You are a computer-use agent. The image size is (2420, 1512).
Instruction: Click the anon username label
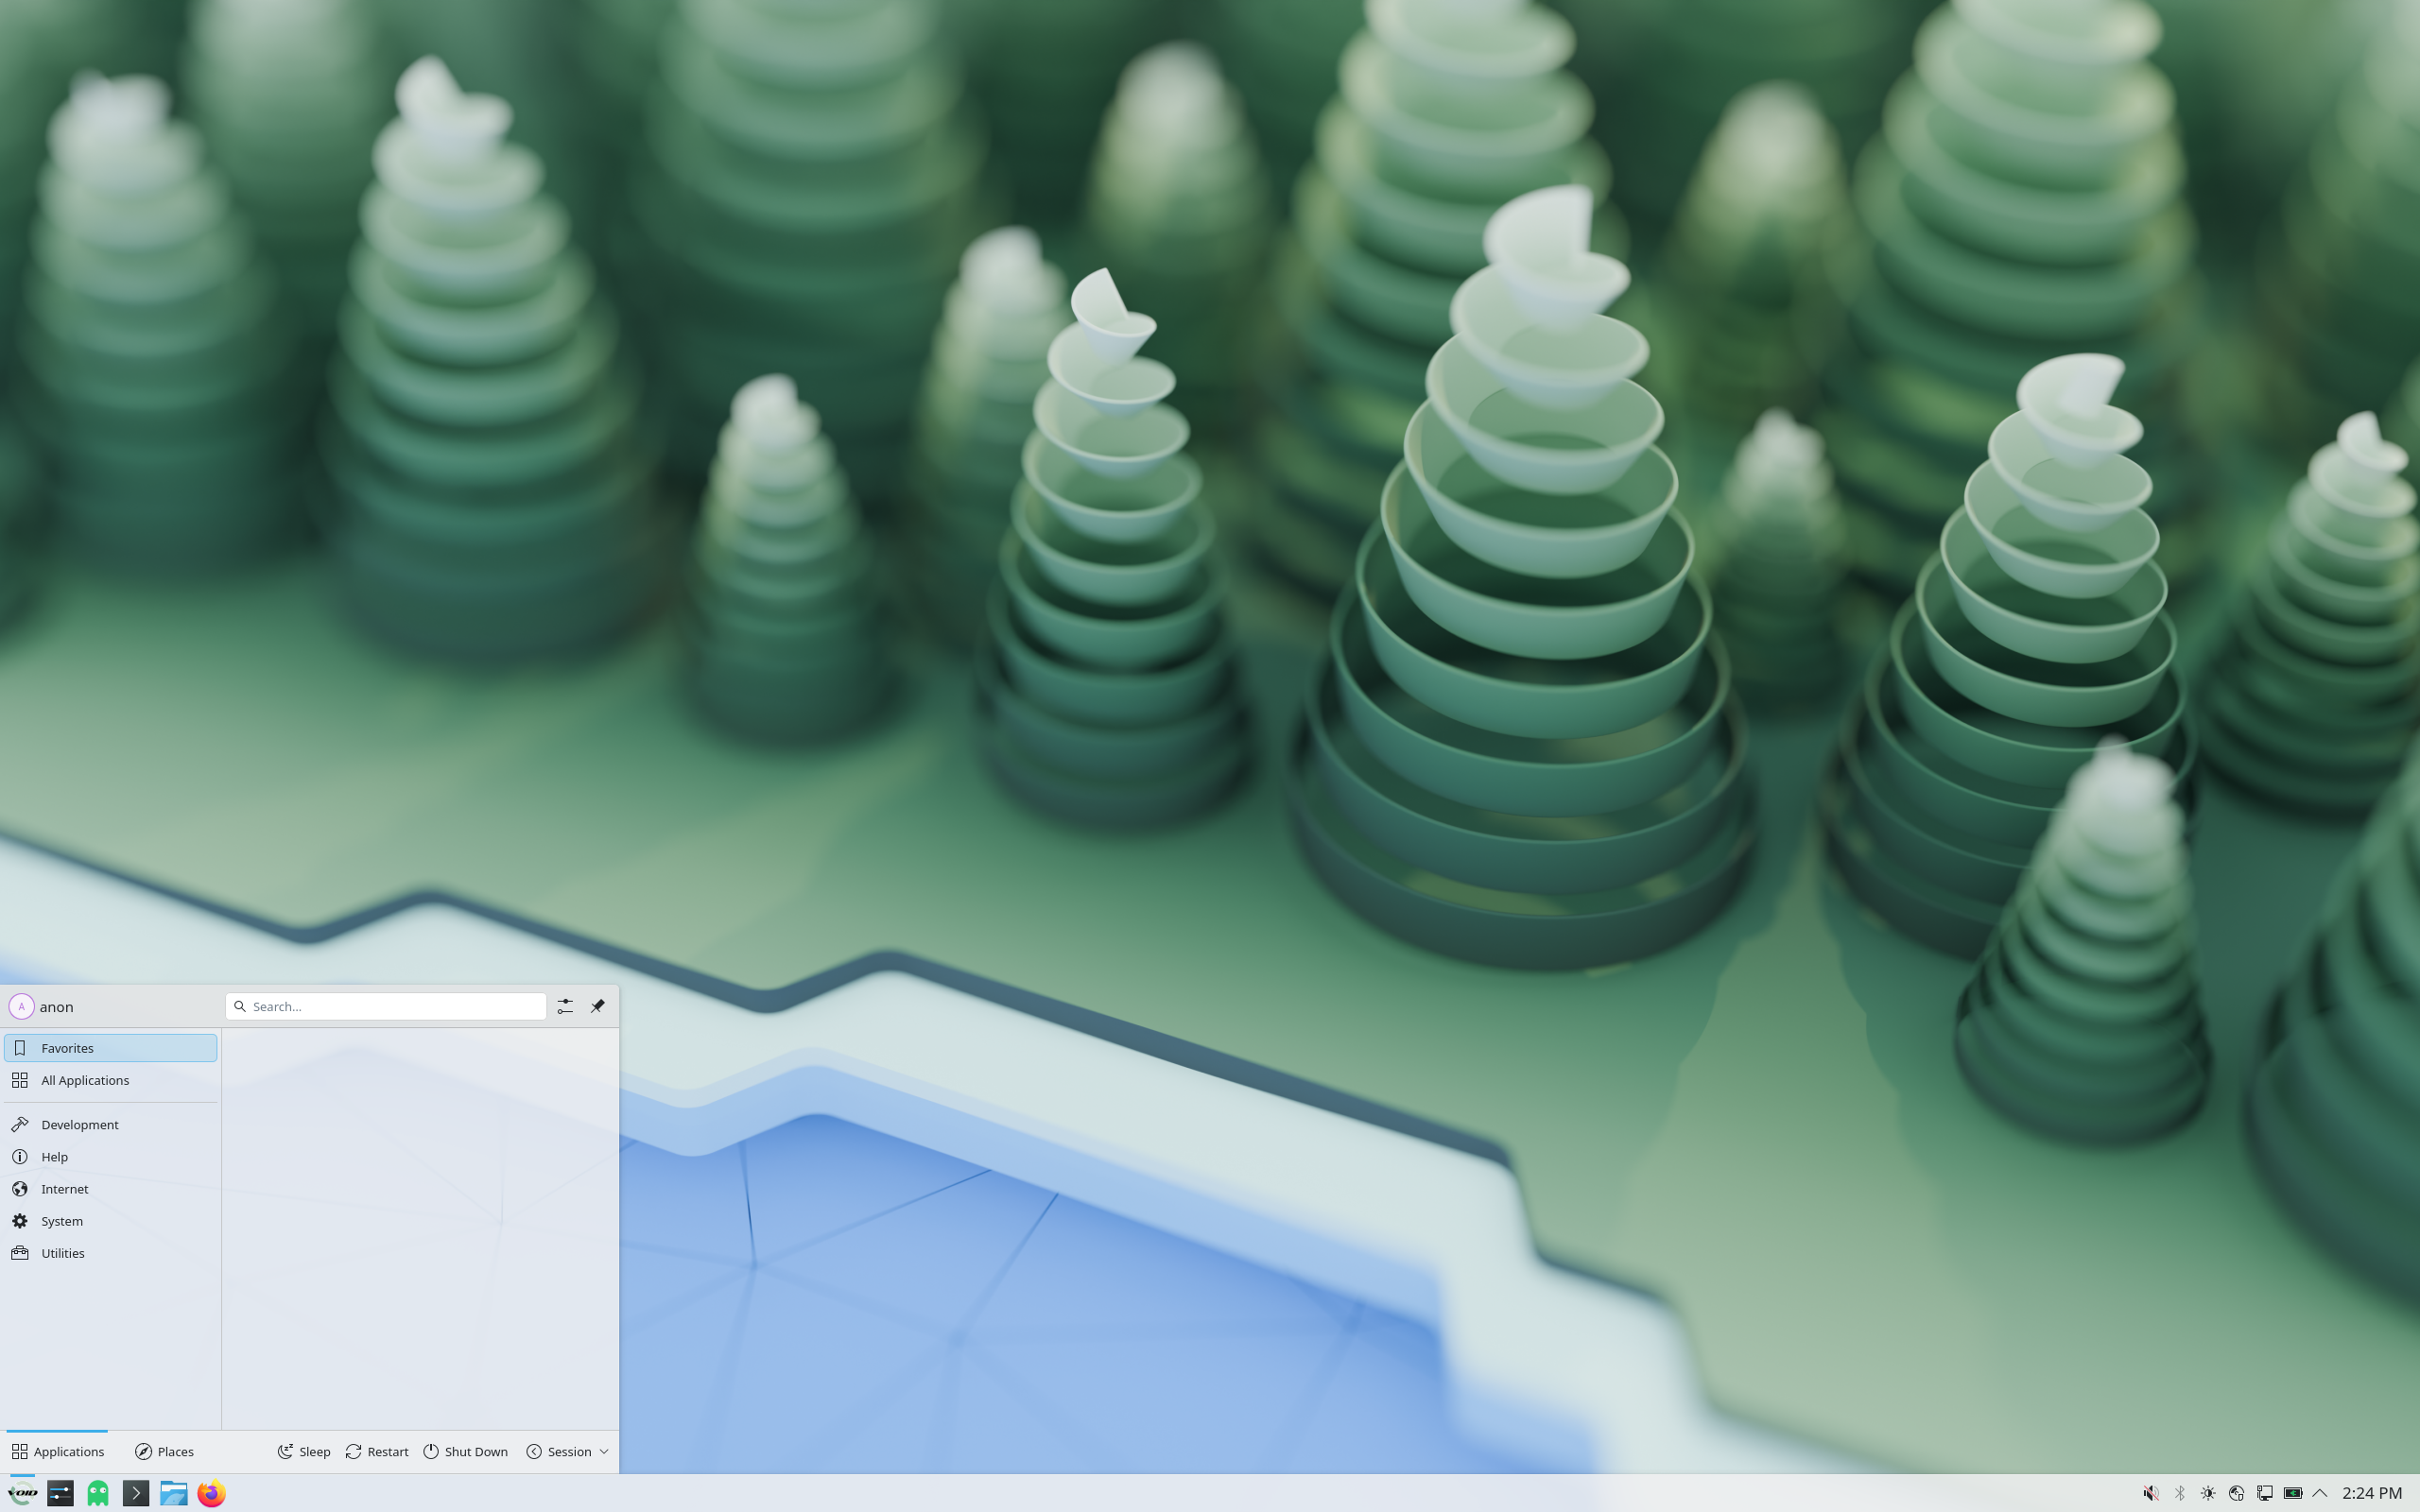[57, 1007]
